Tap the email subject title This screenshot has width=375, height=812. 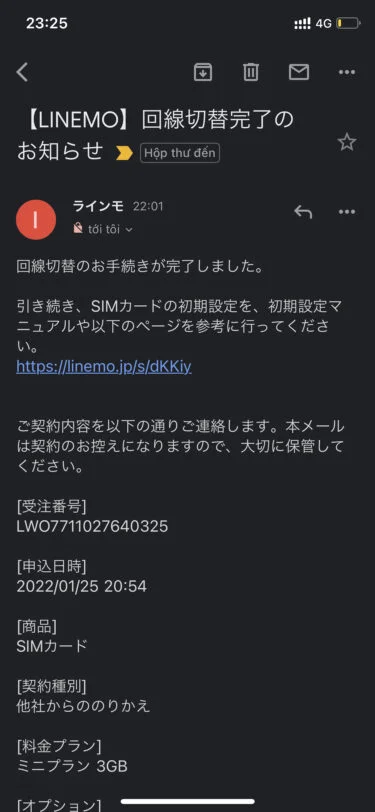[155, 136]
